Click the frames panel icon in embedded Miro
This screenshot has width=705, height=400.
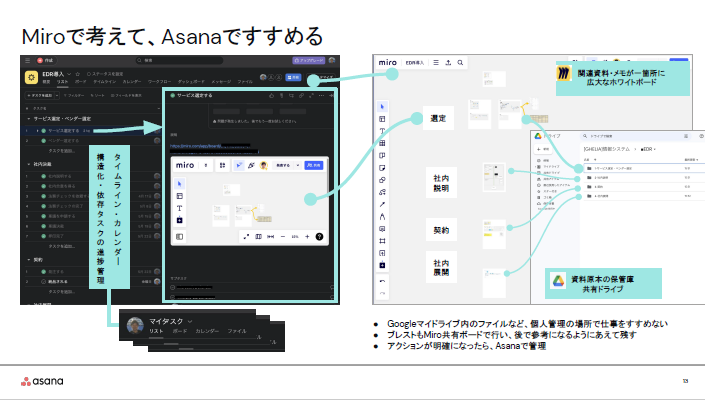(x=179, y=236)
